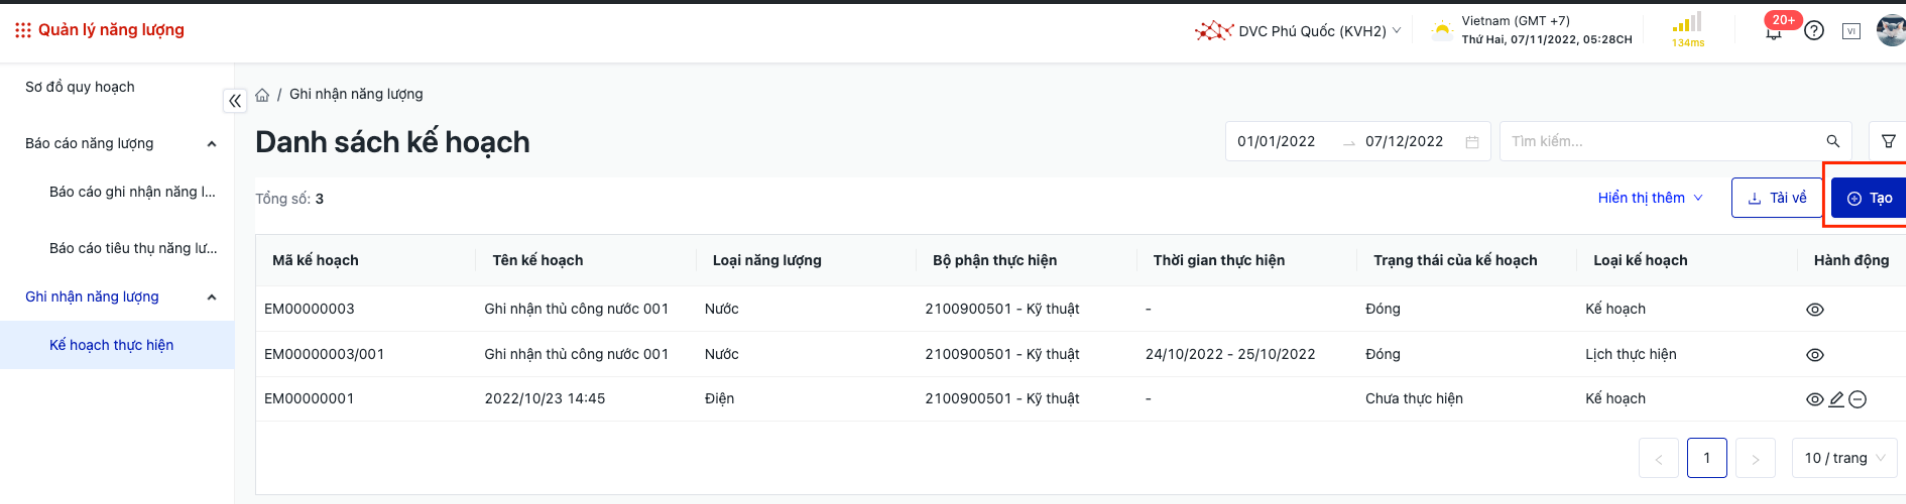
Task: View details of plan EM00000003/001
Action: tap(1815, 355)
